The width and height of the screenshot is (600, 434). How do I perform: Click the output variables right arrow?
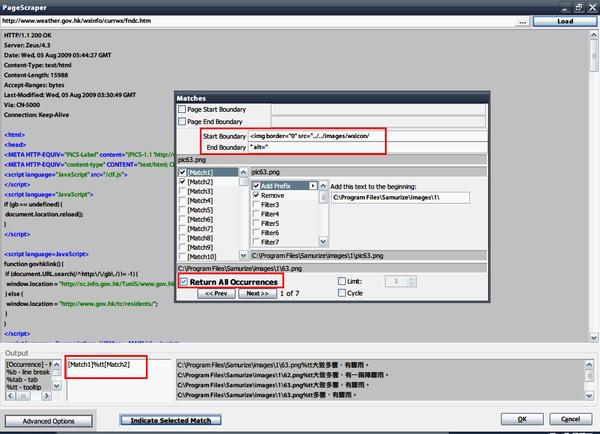(x=46, y=396)
